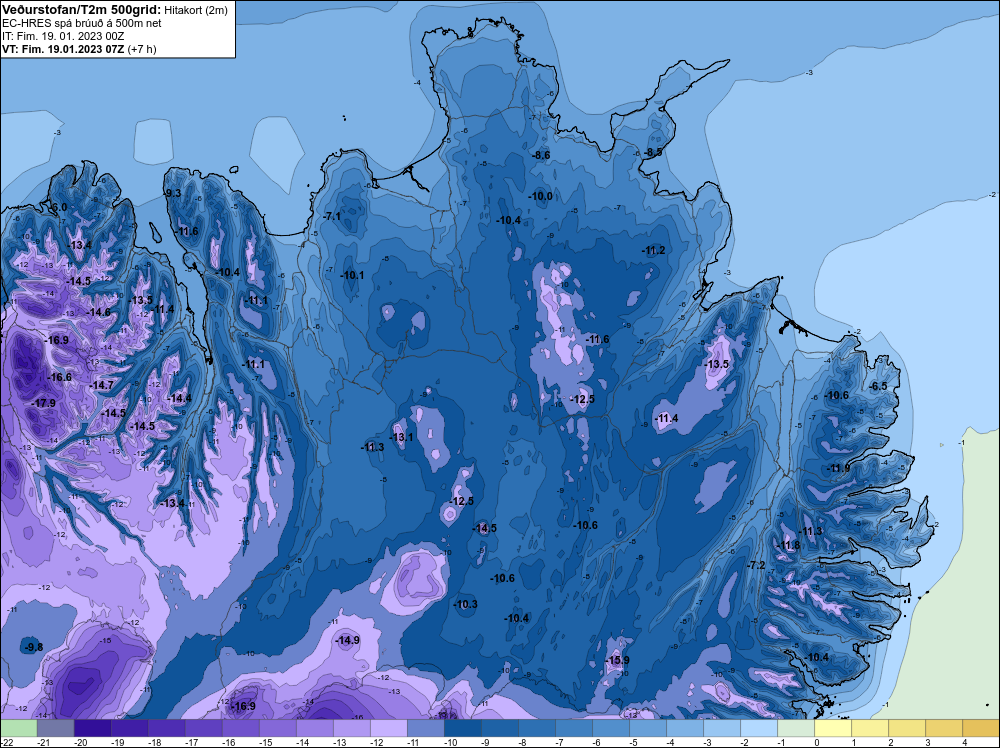Click the -12 lavender legend swatch

(388, 728)
